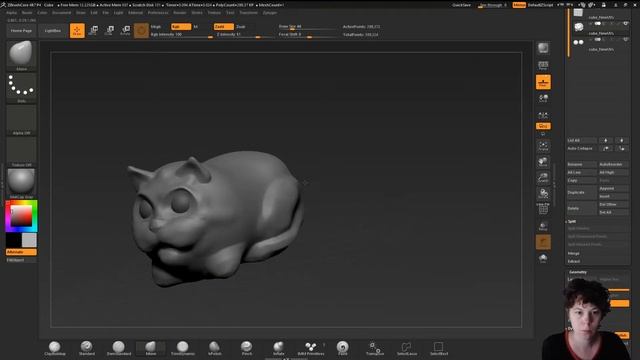Image resolution: width=640 pixels, height=360 pixels.
Task: Click the Rgb Intensity slider
Action: [182, 35]
